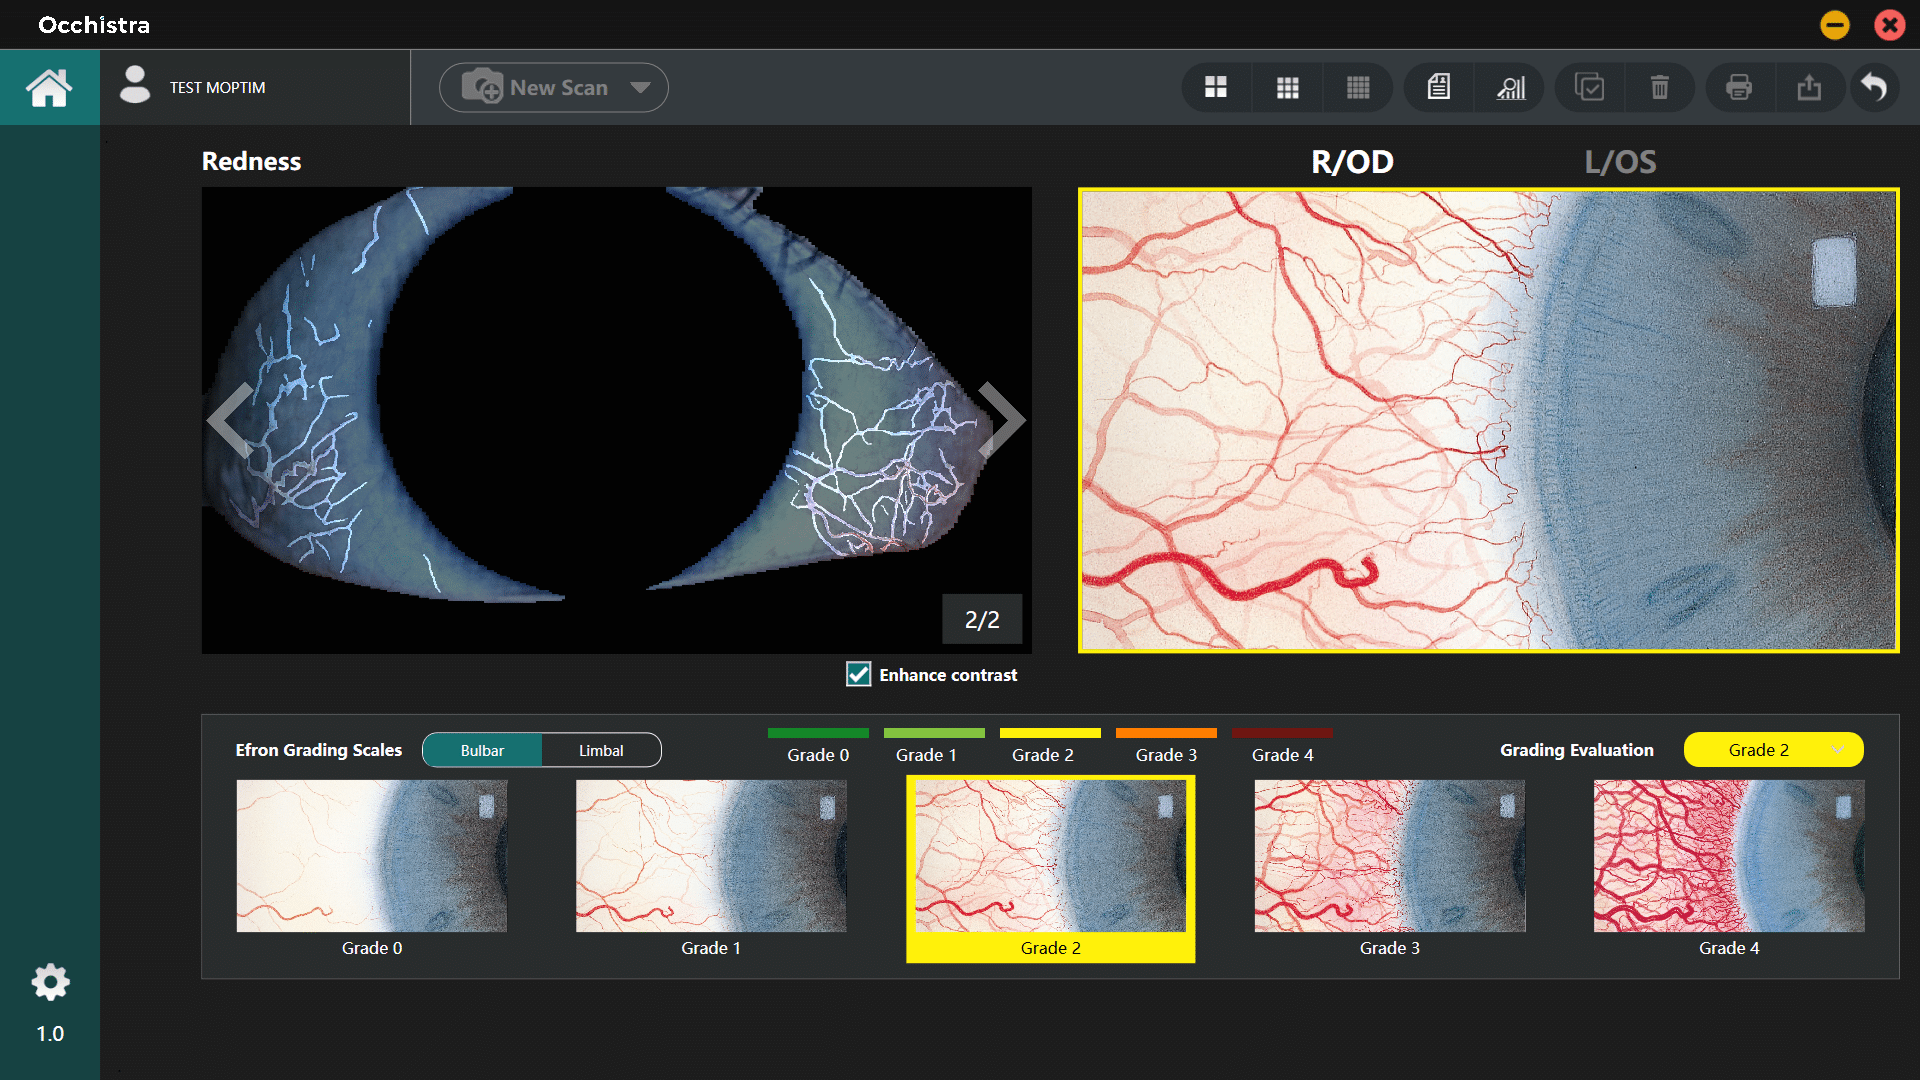Switch grading scale to Limbal
The image size is (1920, 1080).
[x=601, y=751]
